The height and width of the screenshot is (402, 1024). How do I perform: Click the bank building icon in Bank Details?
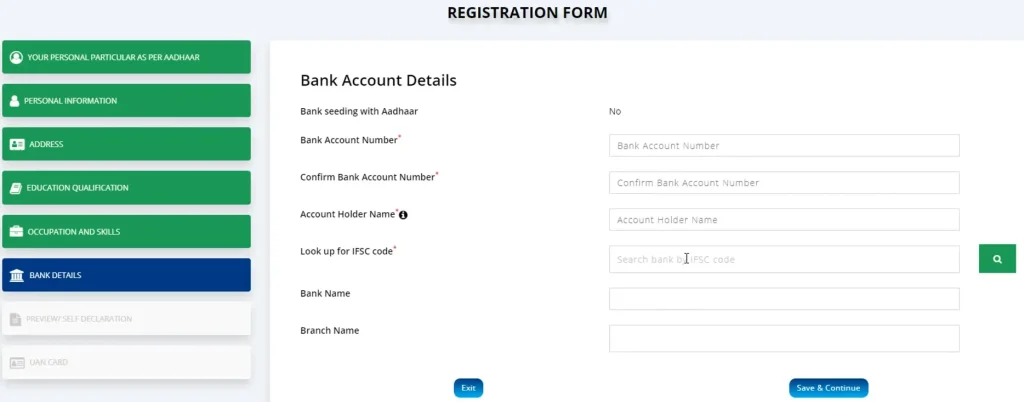tap(16, 275)
